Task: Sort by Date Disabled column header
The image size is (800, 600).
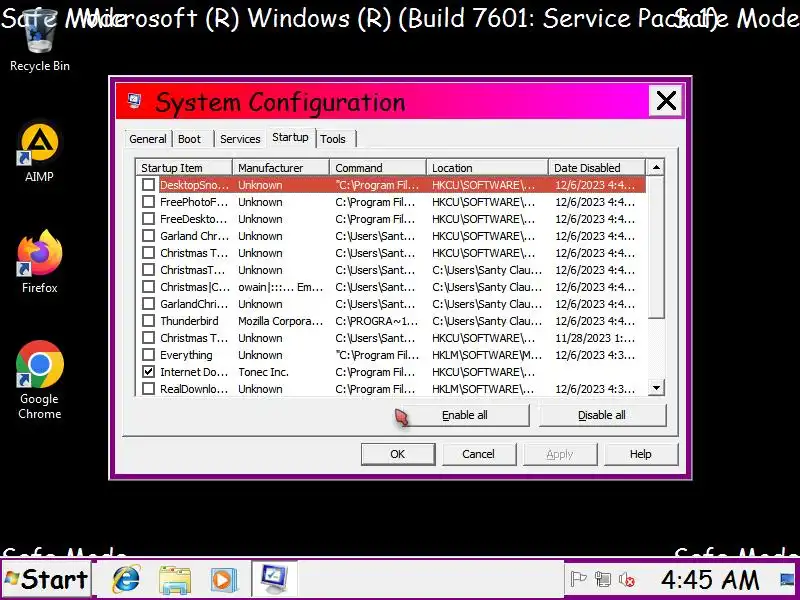Action: pyautogui.click(x=596, y=167)
